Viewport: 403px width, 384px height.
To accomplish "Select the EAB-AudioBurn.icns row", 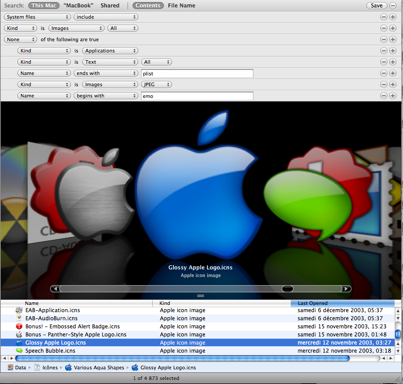I will pos(198,318).
